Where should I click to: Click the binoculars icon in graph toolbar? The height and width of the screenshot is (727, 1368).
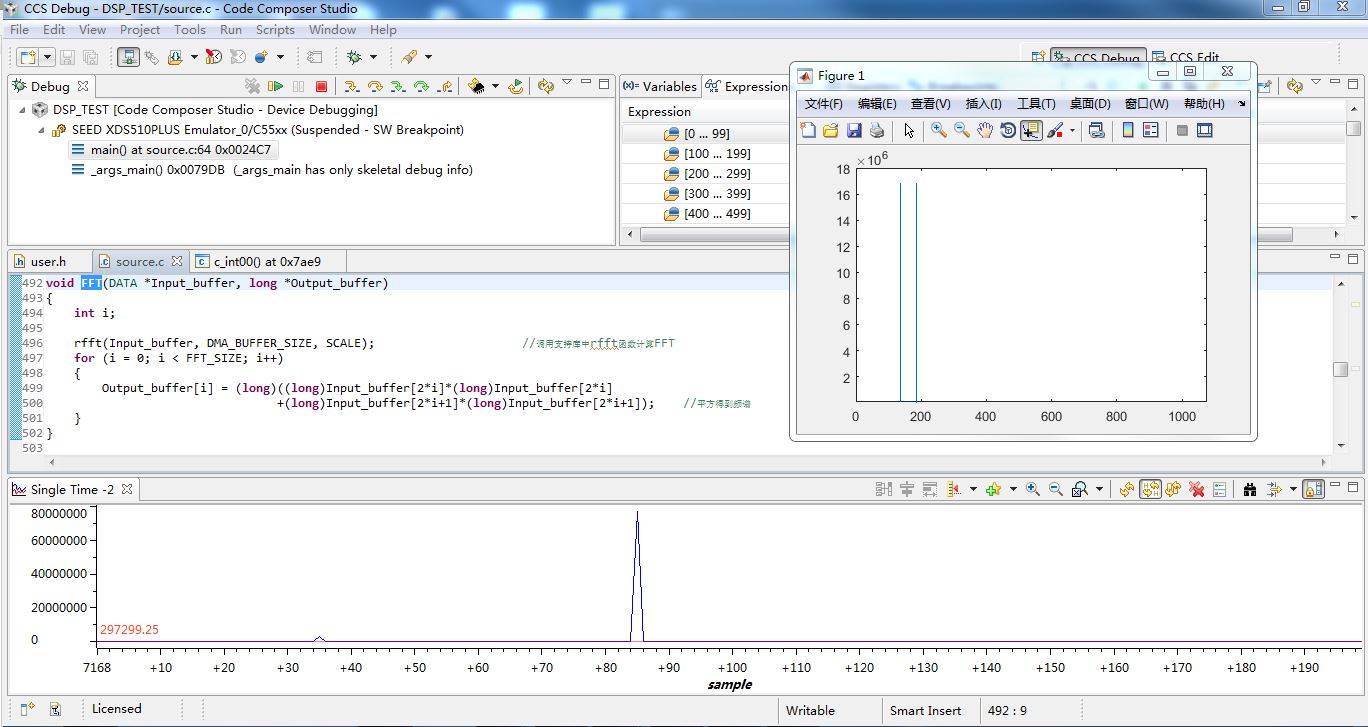[1250, 489]
